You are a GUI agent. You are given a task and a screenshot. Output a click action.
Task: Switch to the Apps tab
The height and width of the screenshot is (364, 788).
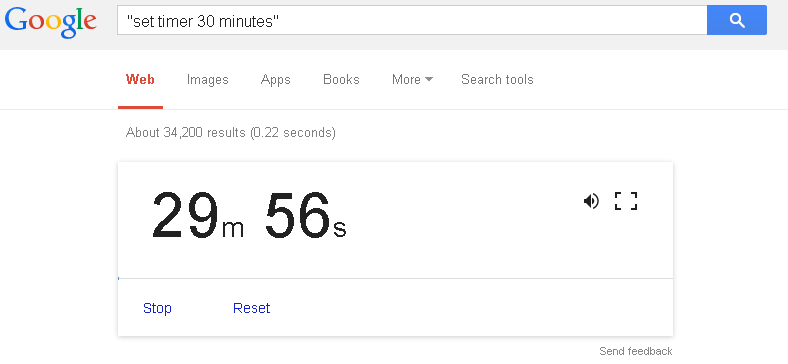coord(275,79)
